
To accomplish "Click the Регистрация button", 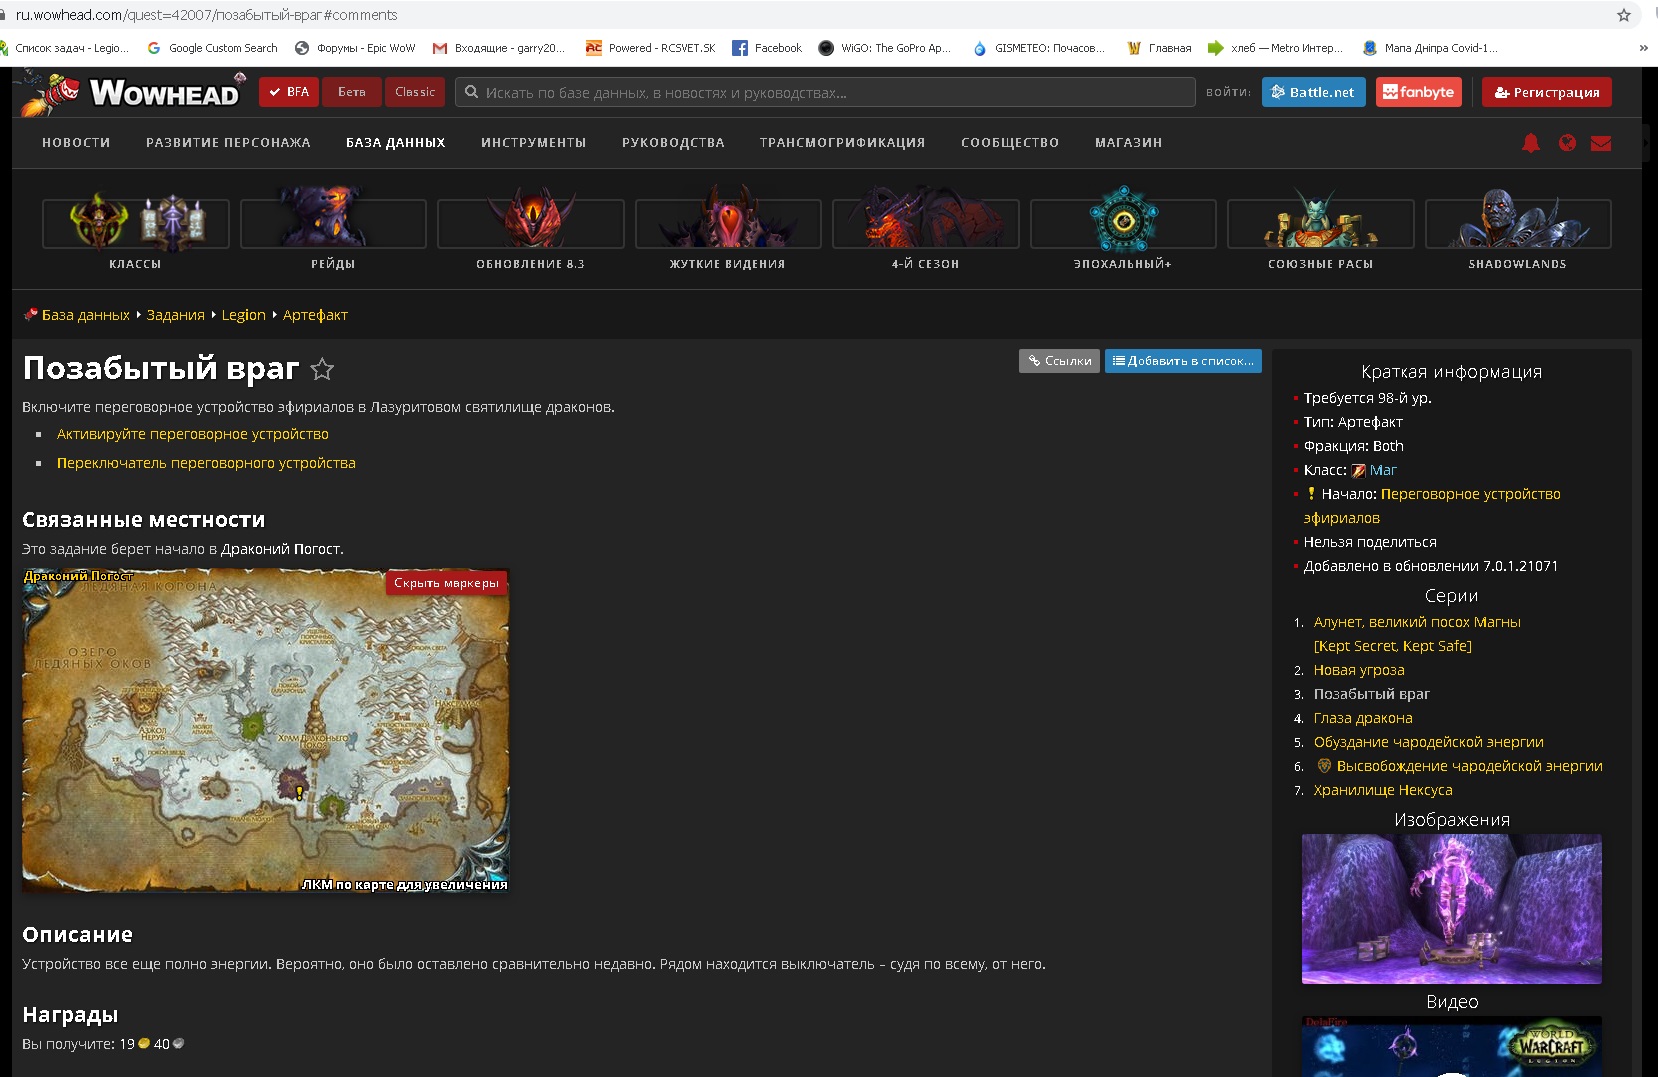I will [1546, 92].
